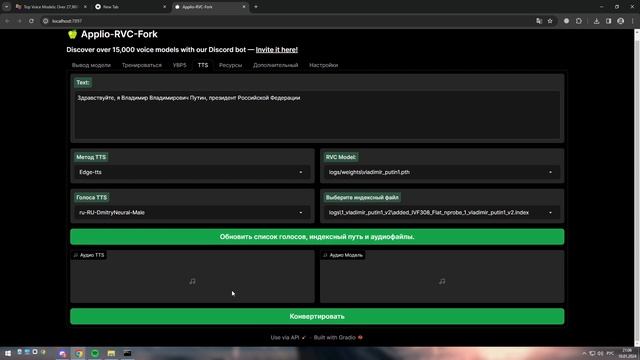Open Тренироваться tab

(142, 65)
